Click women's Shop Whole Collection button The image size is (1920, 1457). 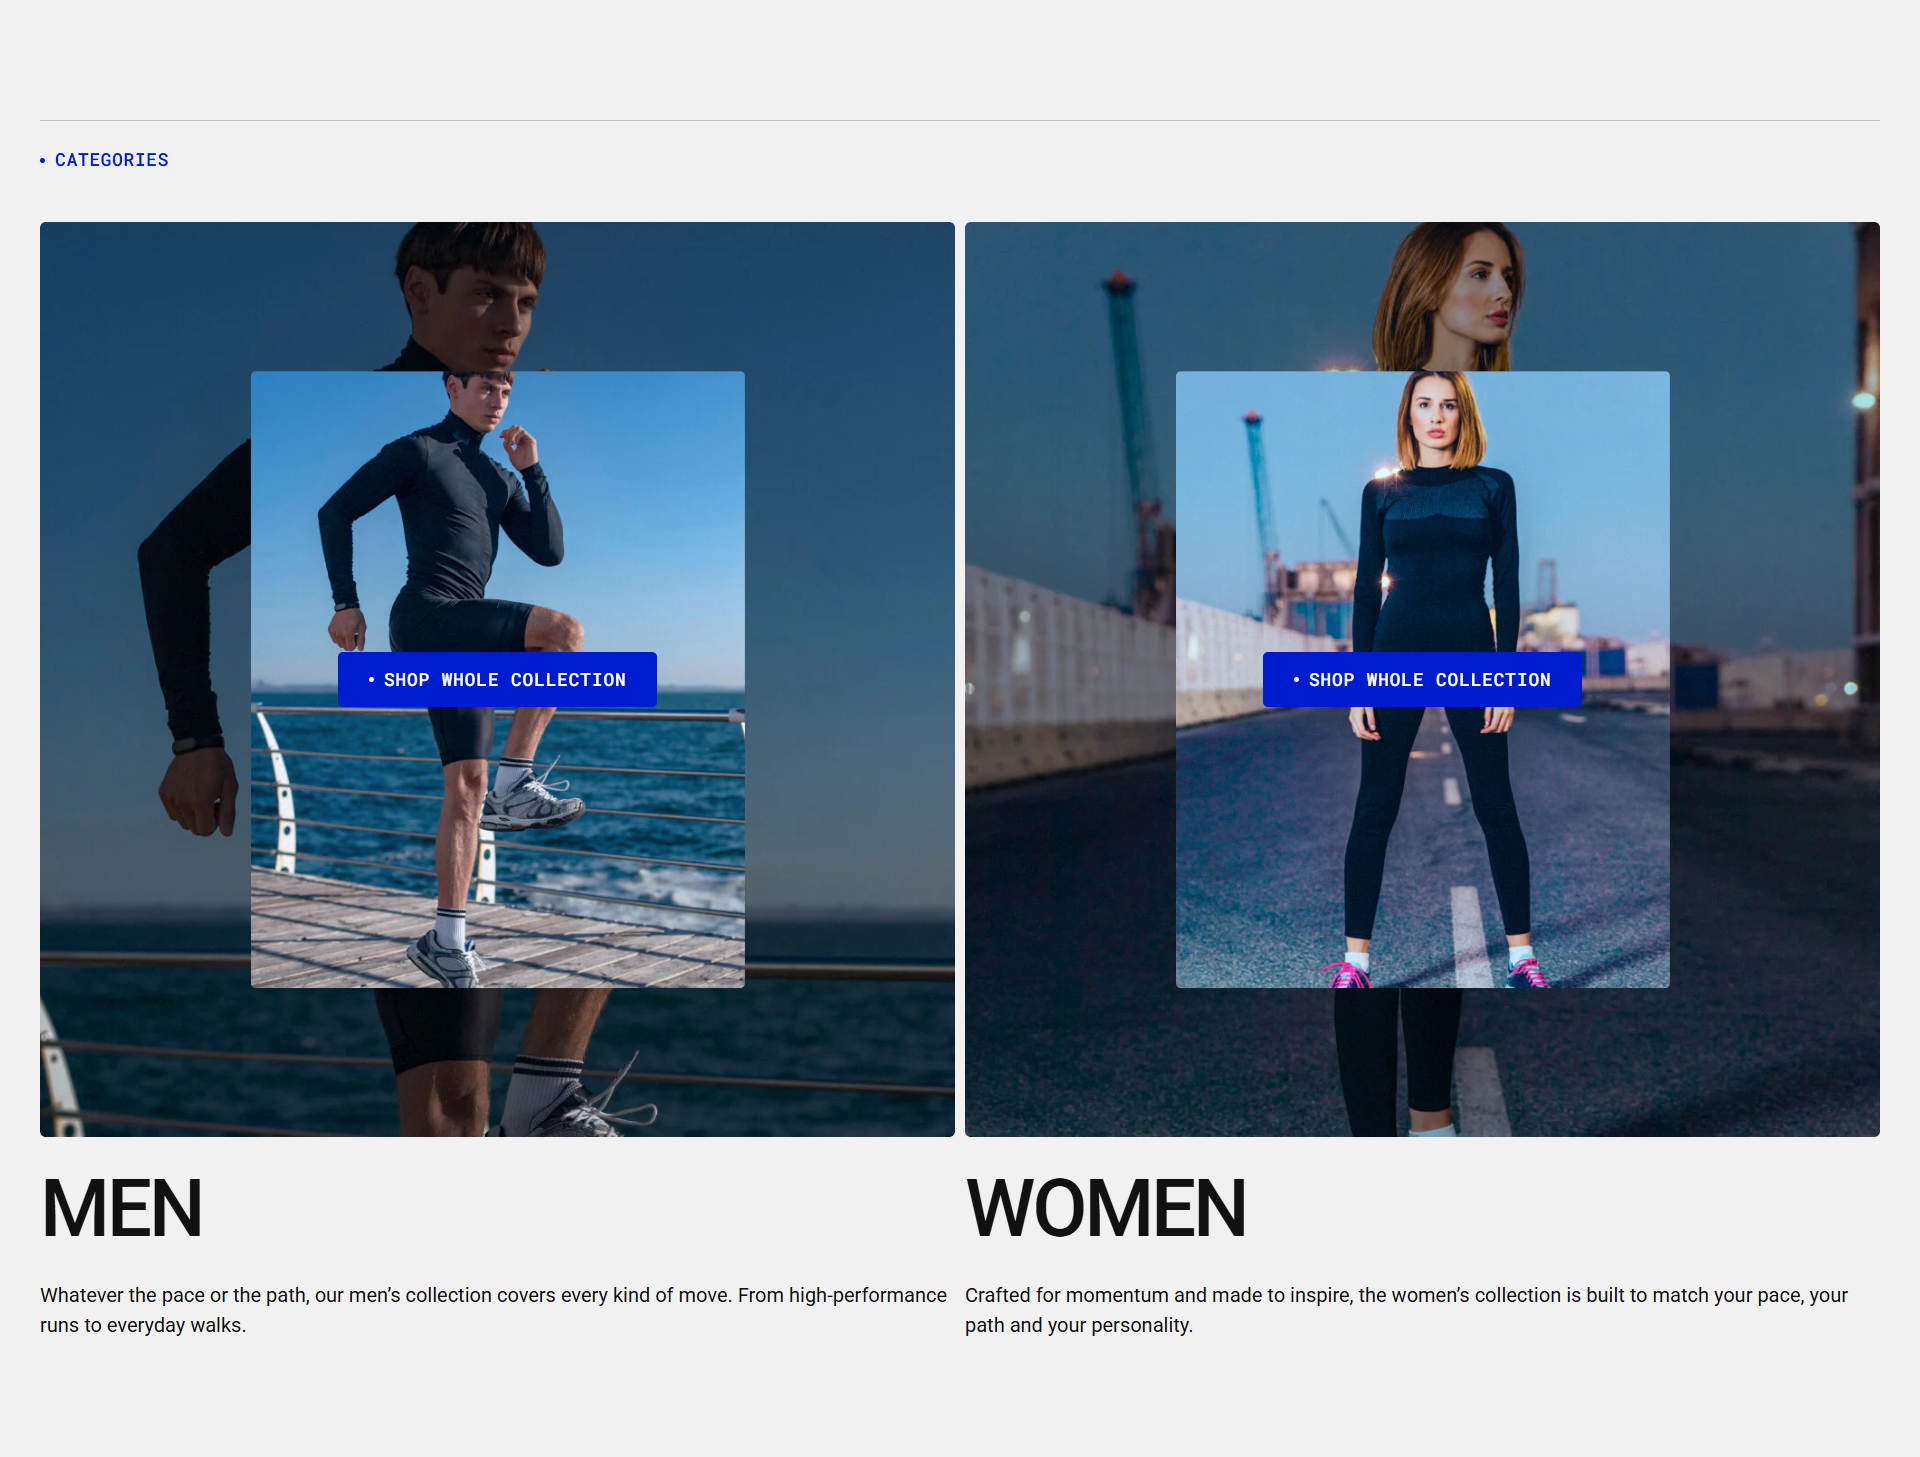pos(1421,680)
